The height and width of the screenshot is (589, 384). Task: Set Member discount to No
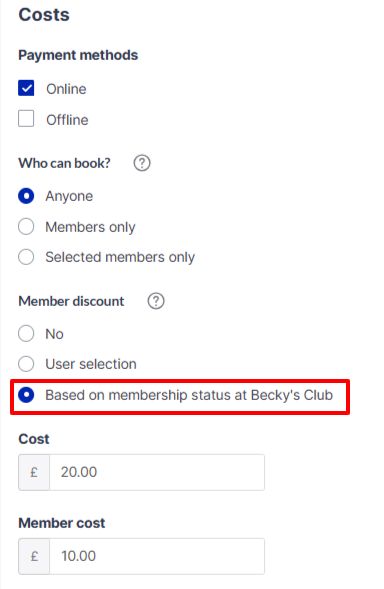point(26,333)
